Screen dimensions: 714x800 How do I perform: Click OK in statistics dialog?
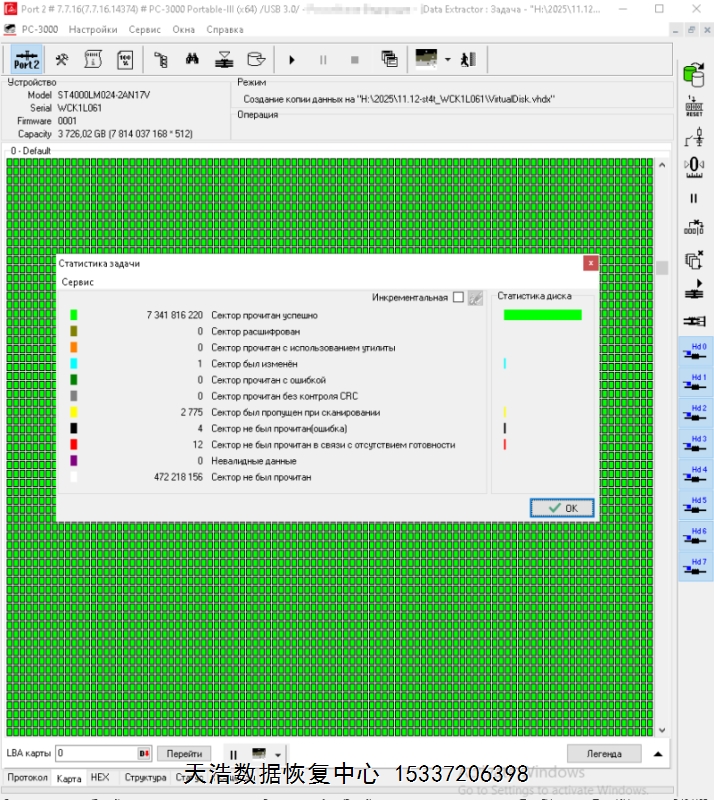click(x=562, y=508)
